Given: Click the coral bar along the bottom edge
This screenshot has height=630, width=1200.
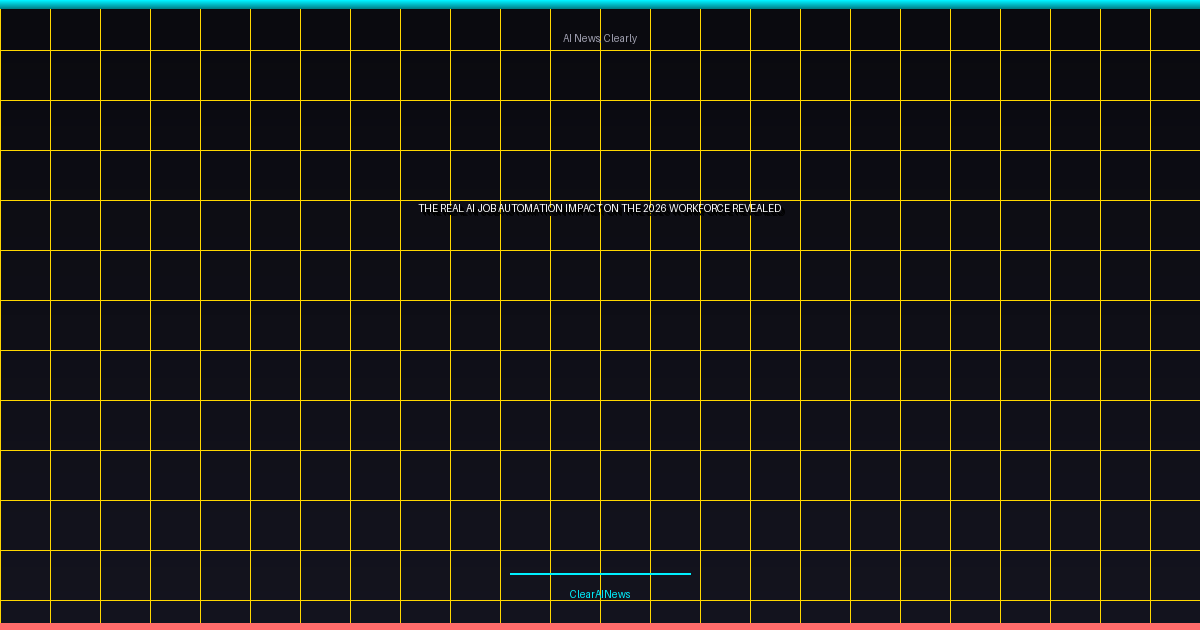Looking at the screenshot, I should (x=600, y=626).
